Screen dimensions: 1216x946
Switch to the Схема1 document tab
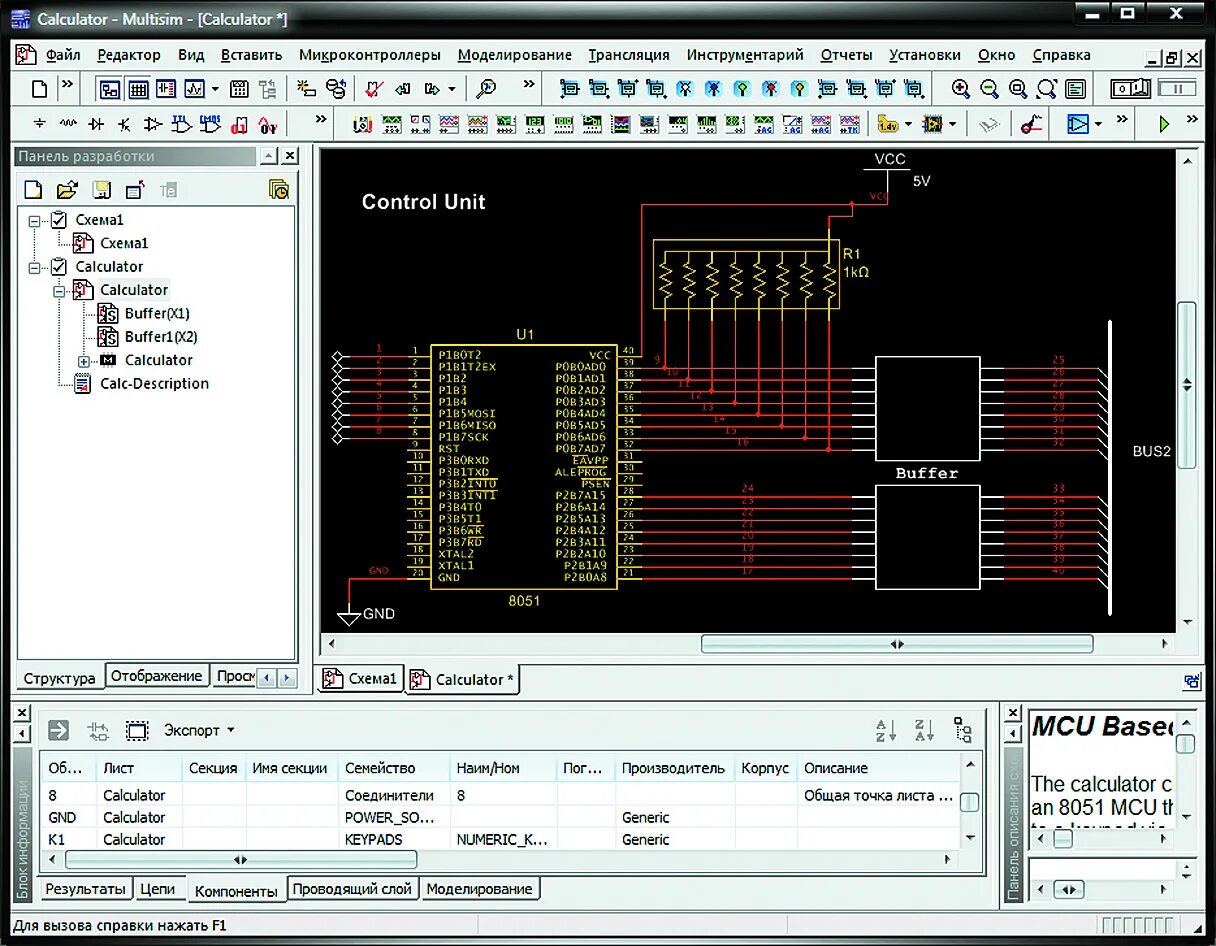click(361, 678)
